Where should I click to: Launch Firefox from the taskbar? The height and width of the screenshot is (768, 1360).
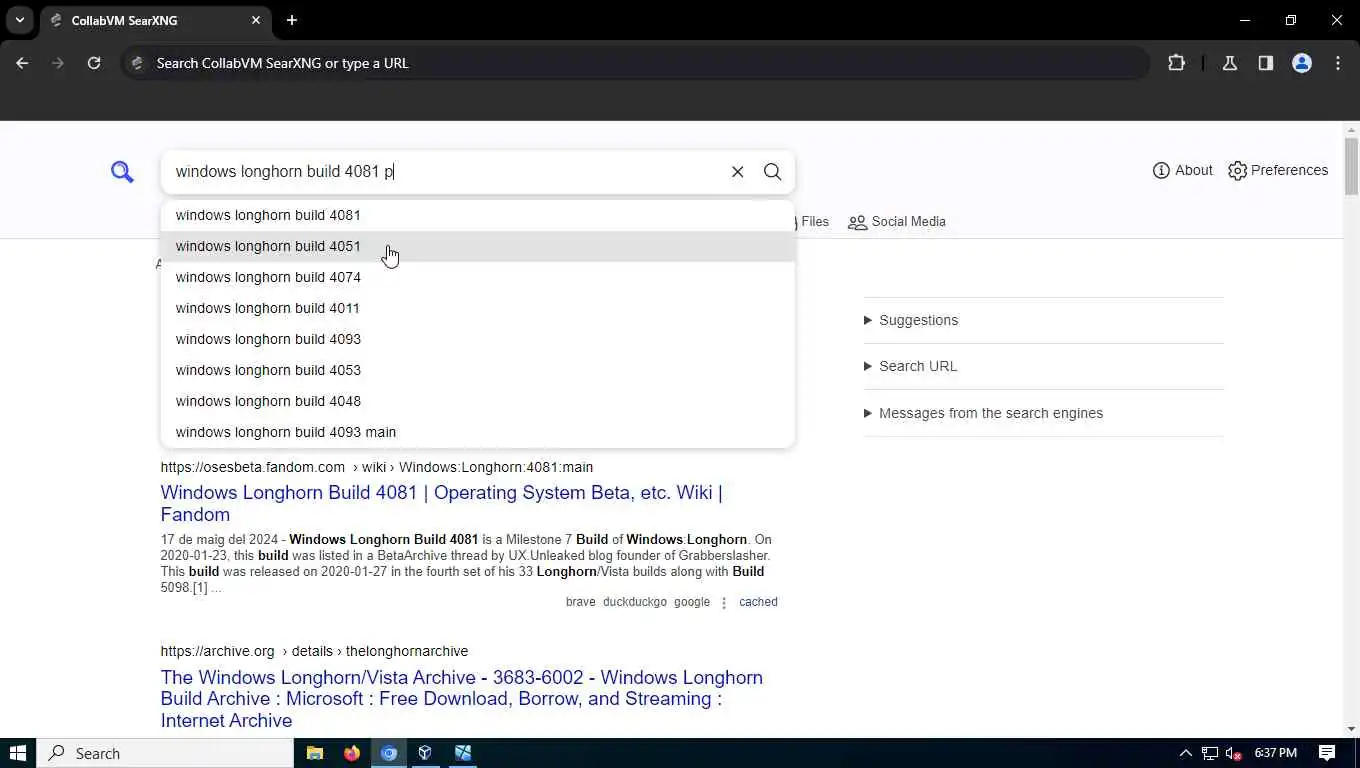pos(352,753)
